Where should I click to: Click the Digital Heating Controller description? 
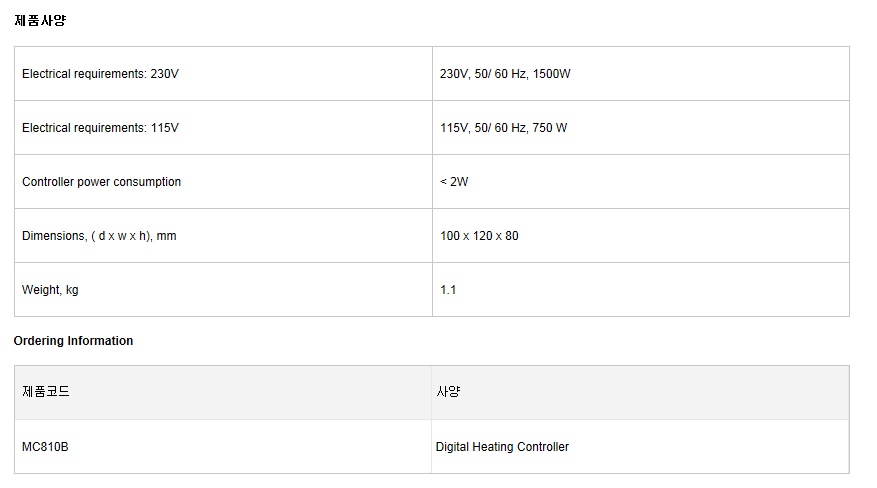[502, 447]
